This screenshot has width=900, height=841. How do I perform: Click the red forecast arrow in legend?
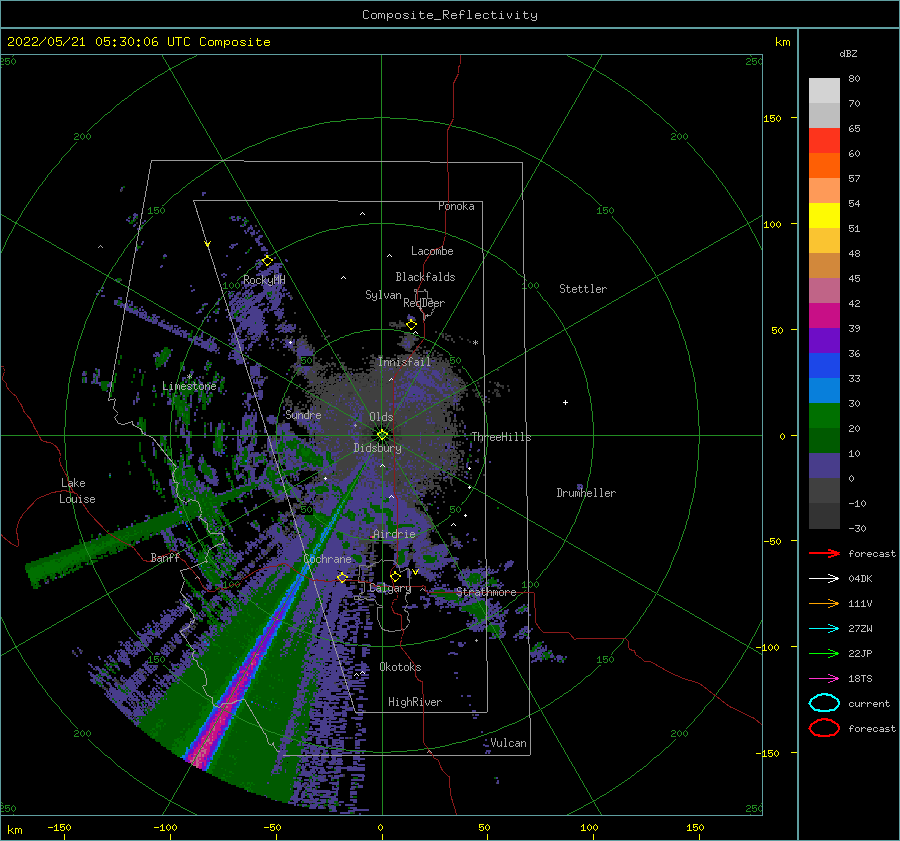click(824, 553)
